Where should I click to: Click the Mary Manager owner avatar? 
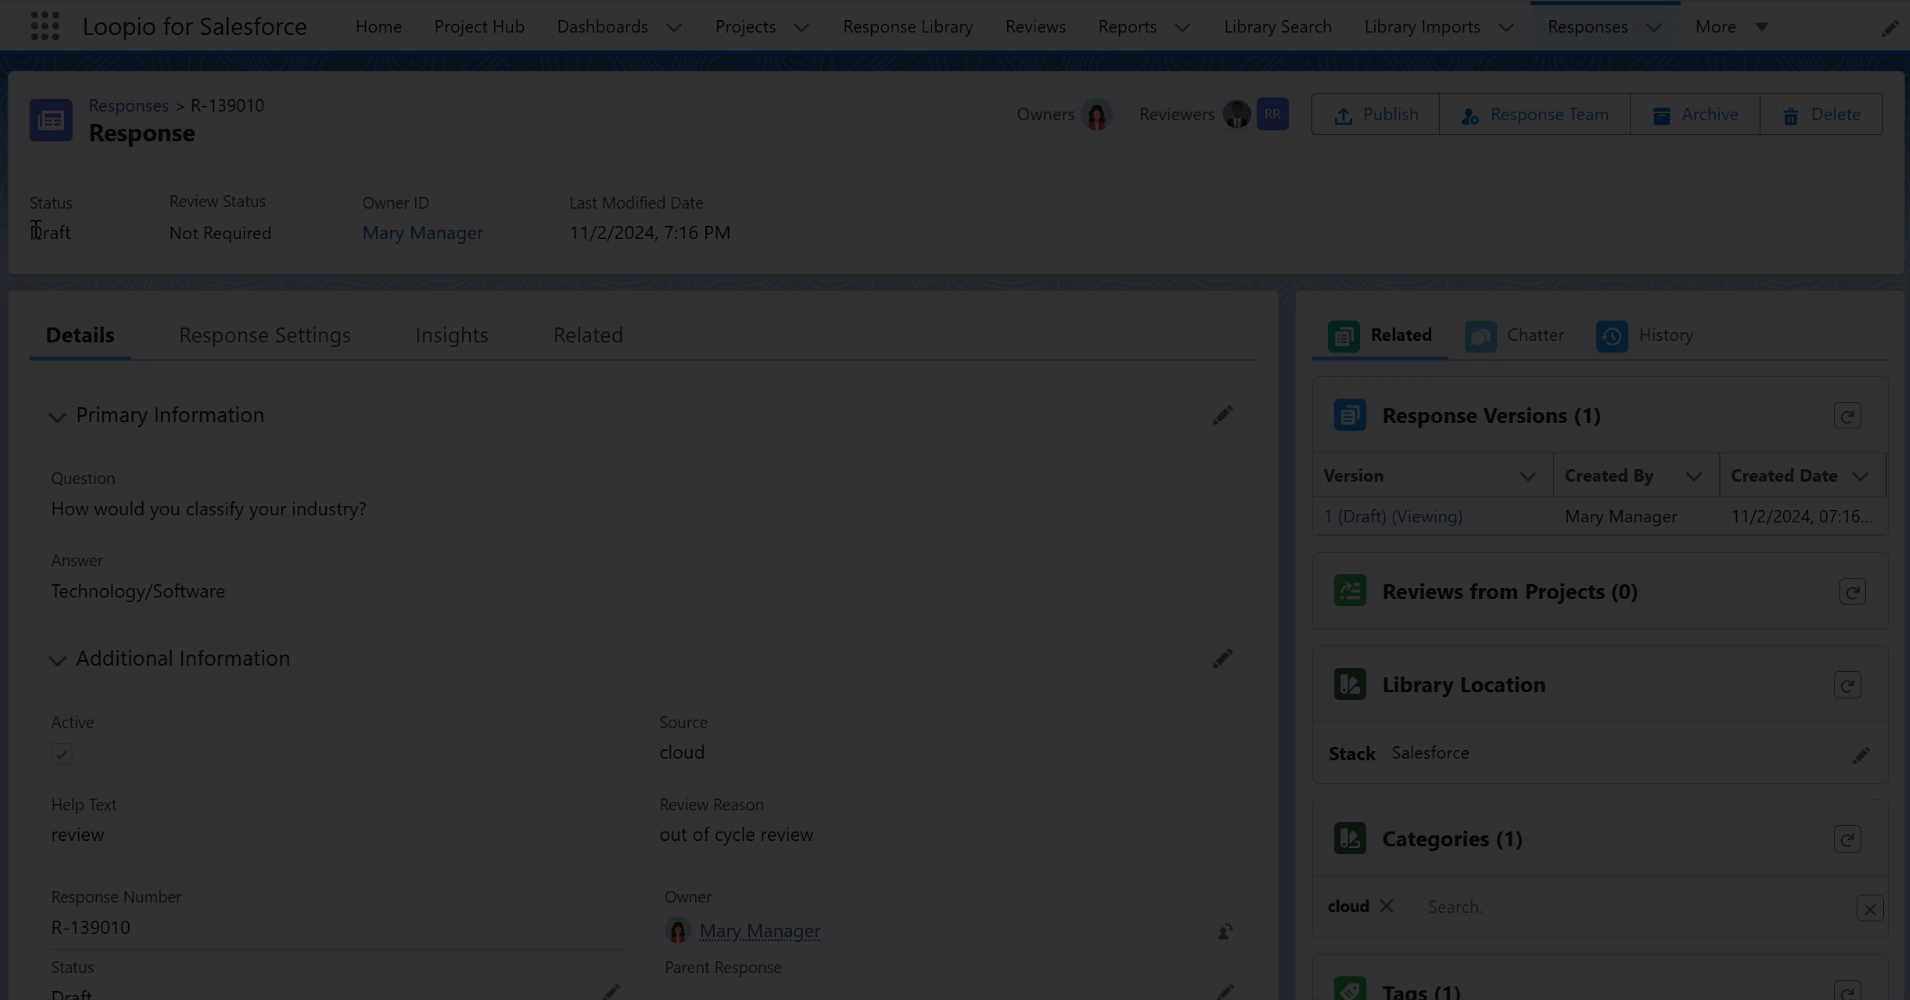[678, 931]
